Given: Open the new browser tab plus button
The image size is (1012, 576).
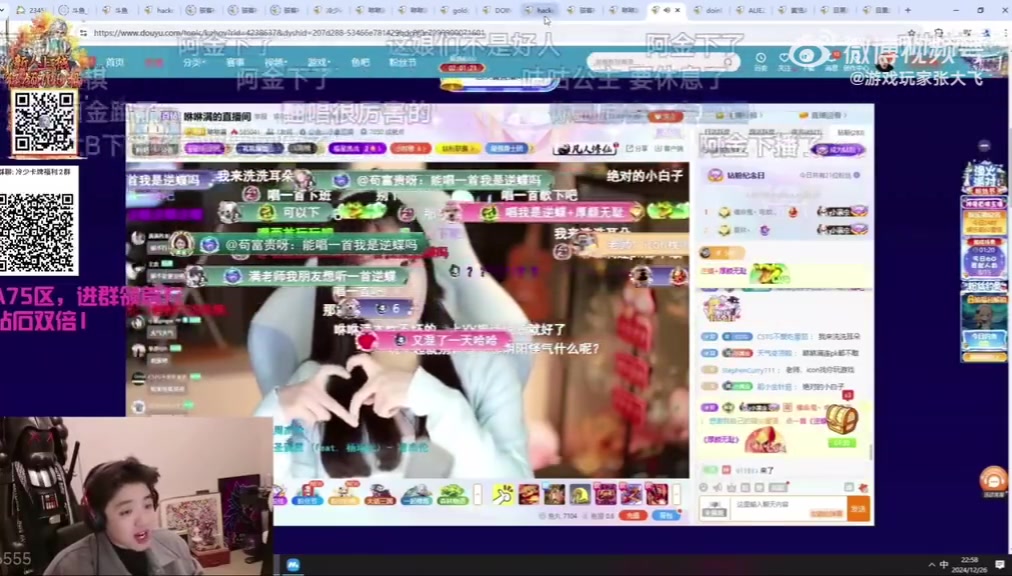Looking at the screenshot, I should click(x=907, y=10).
